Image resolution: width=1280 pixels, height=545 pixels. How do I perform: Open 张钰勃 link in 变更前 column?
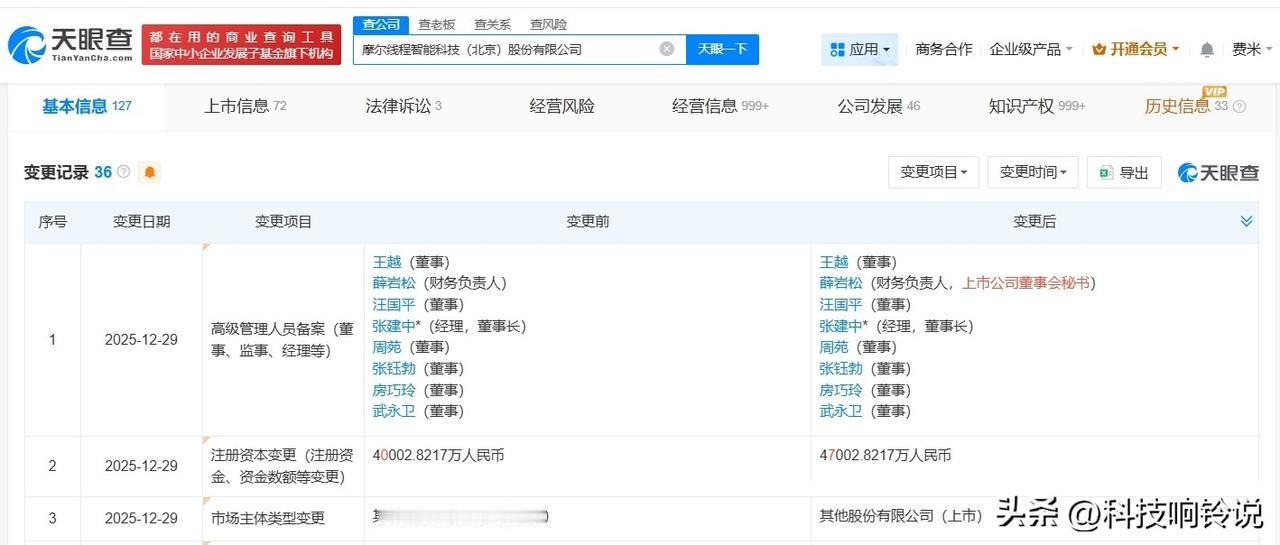click(393, 369)
